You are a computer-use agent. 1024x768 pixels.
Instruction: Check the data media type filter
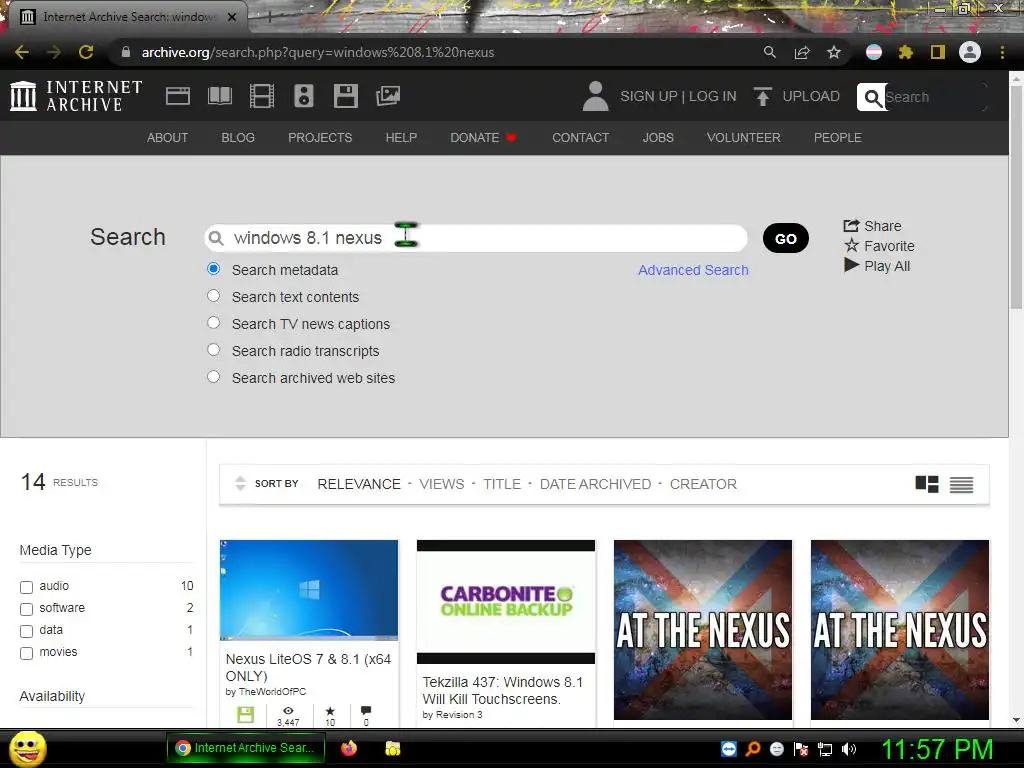coord(27,632)
